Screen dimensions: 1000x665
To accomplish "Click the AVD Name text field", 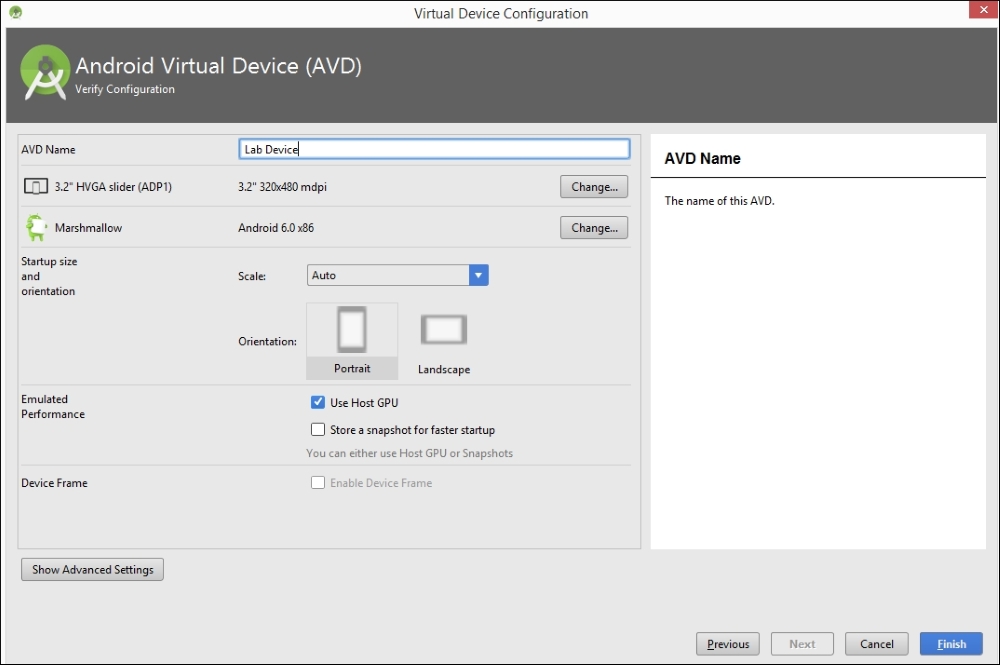I will [435, 149].
